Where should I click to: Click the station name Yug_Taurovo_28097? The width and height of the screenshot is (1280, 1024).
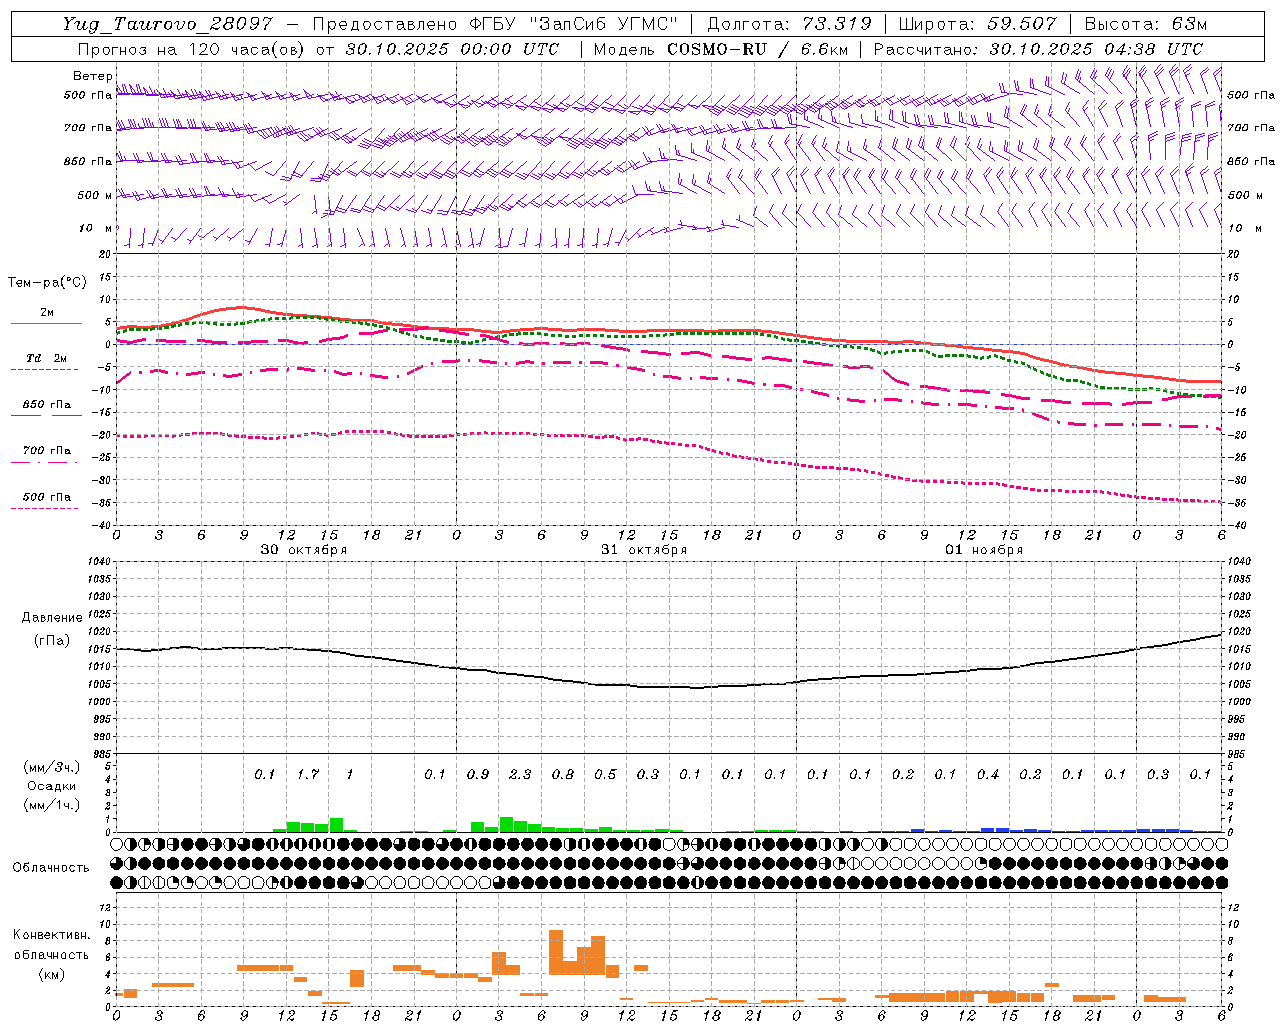[x=167, y=24]
